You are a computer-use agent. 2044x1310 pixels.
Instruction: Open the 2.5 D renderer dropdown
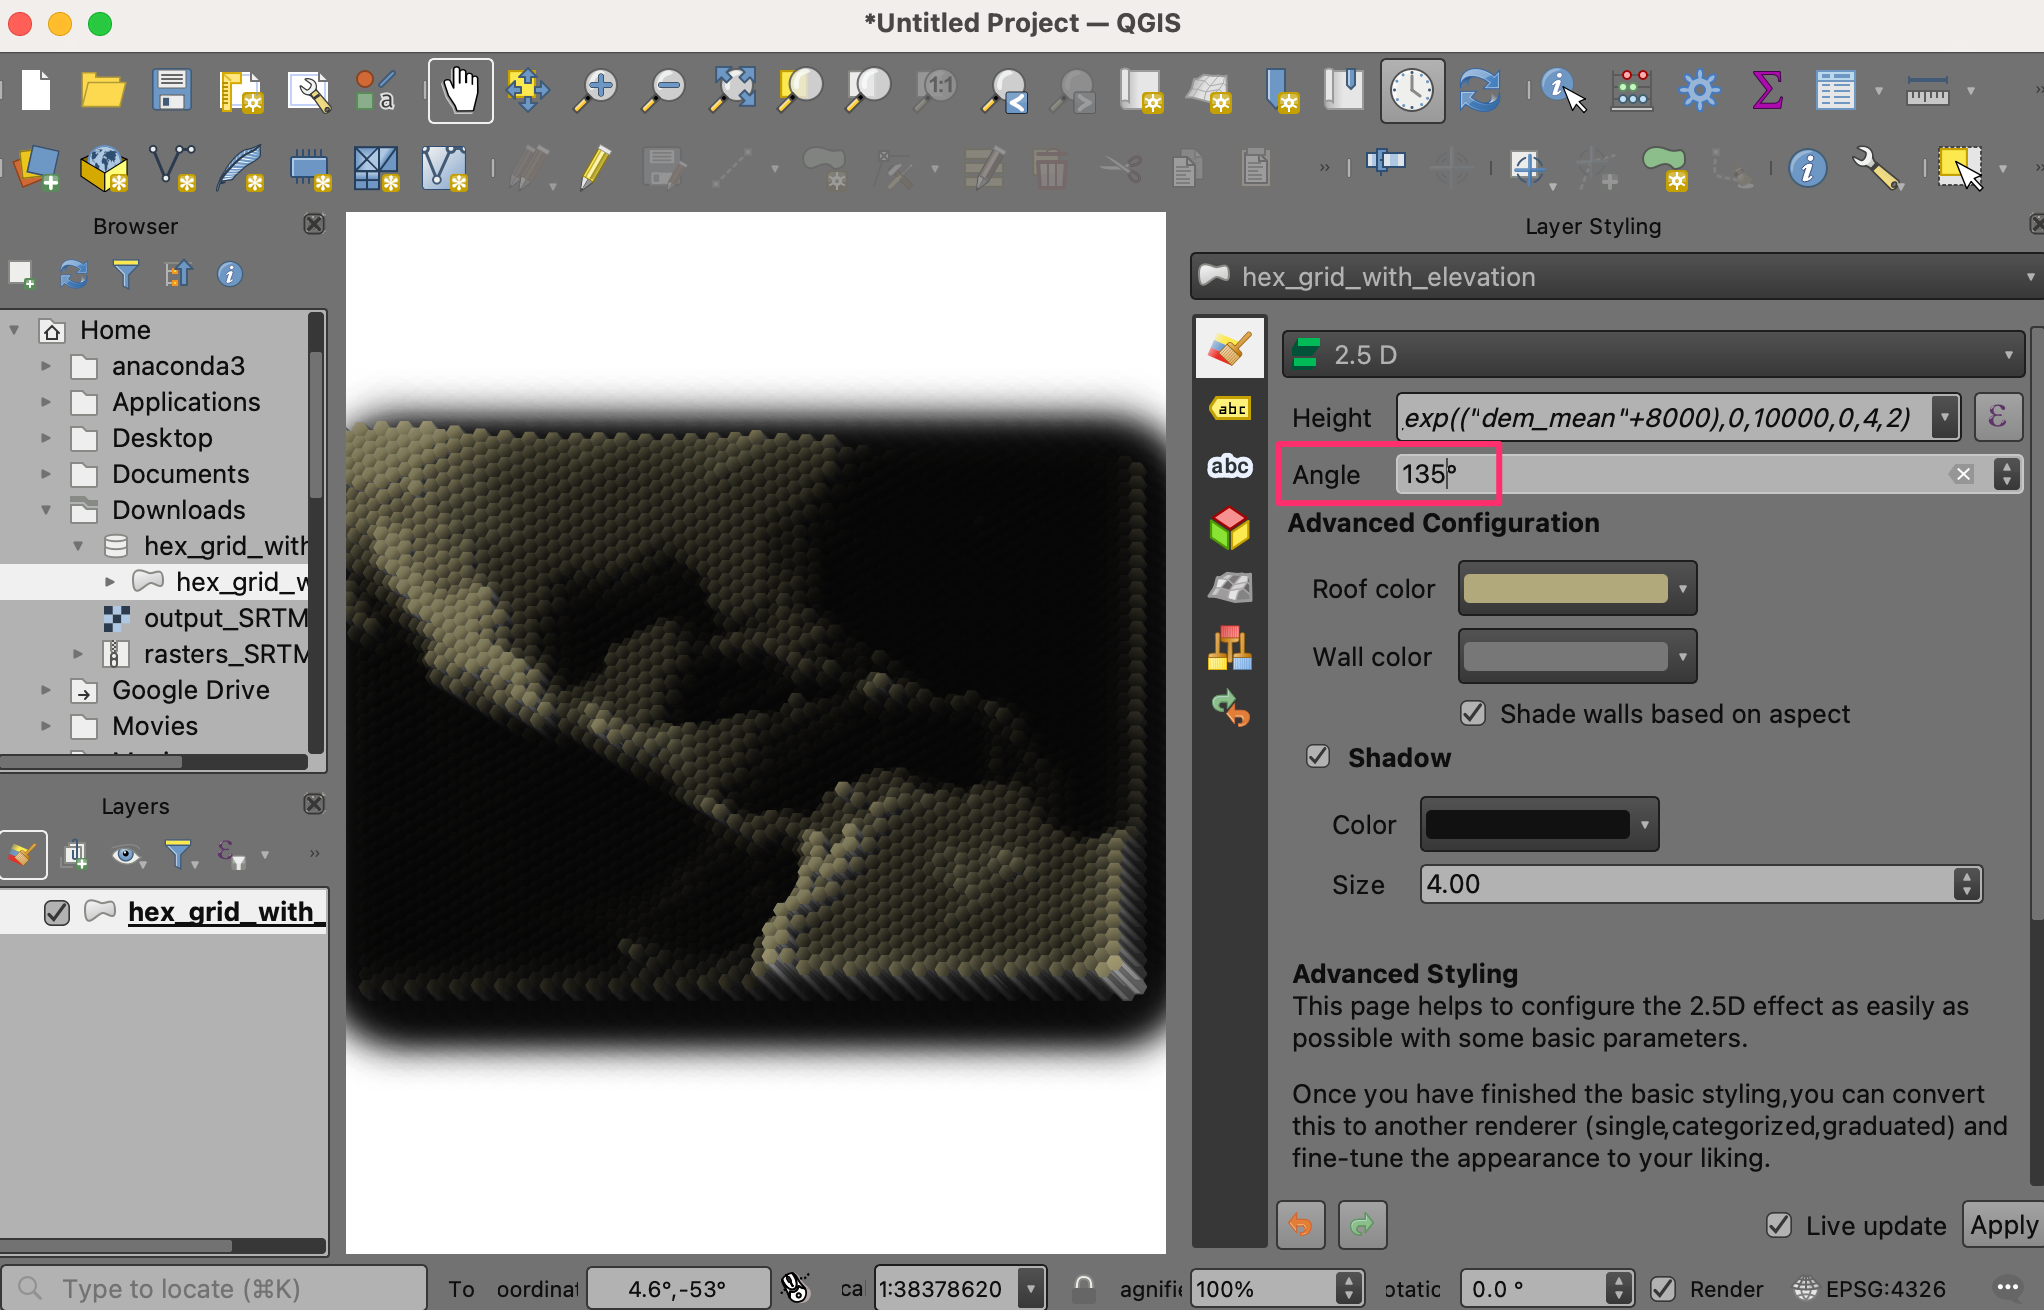[x=1653, y=355]
